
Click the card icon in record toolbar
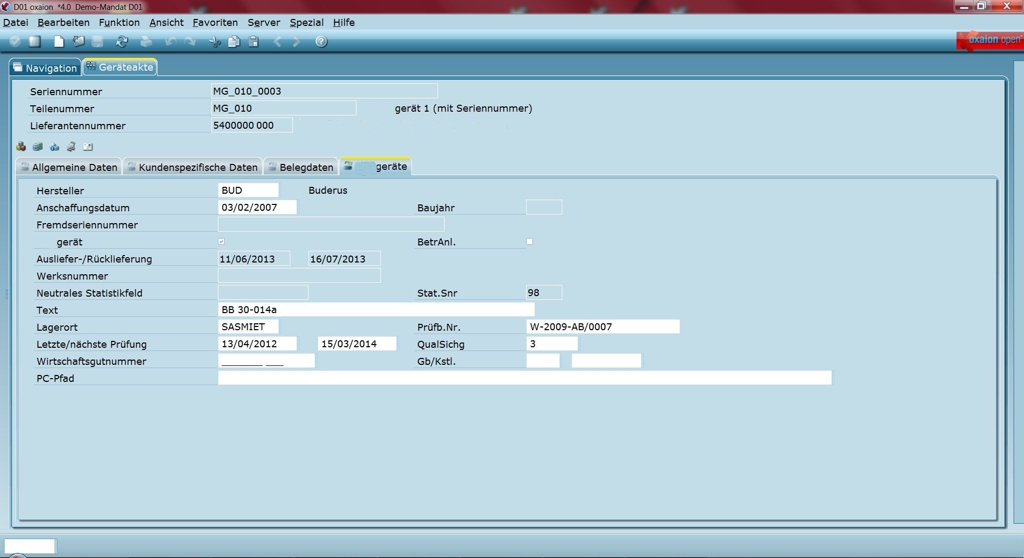point(88,147)
